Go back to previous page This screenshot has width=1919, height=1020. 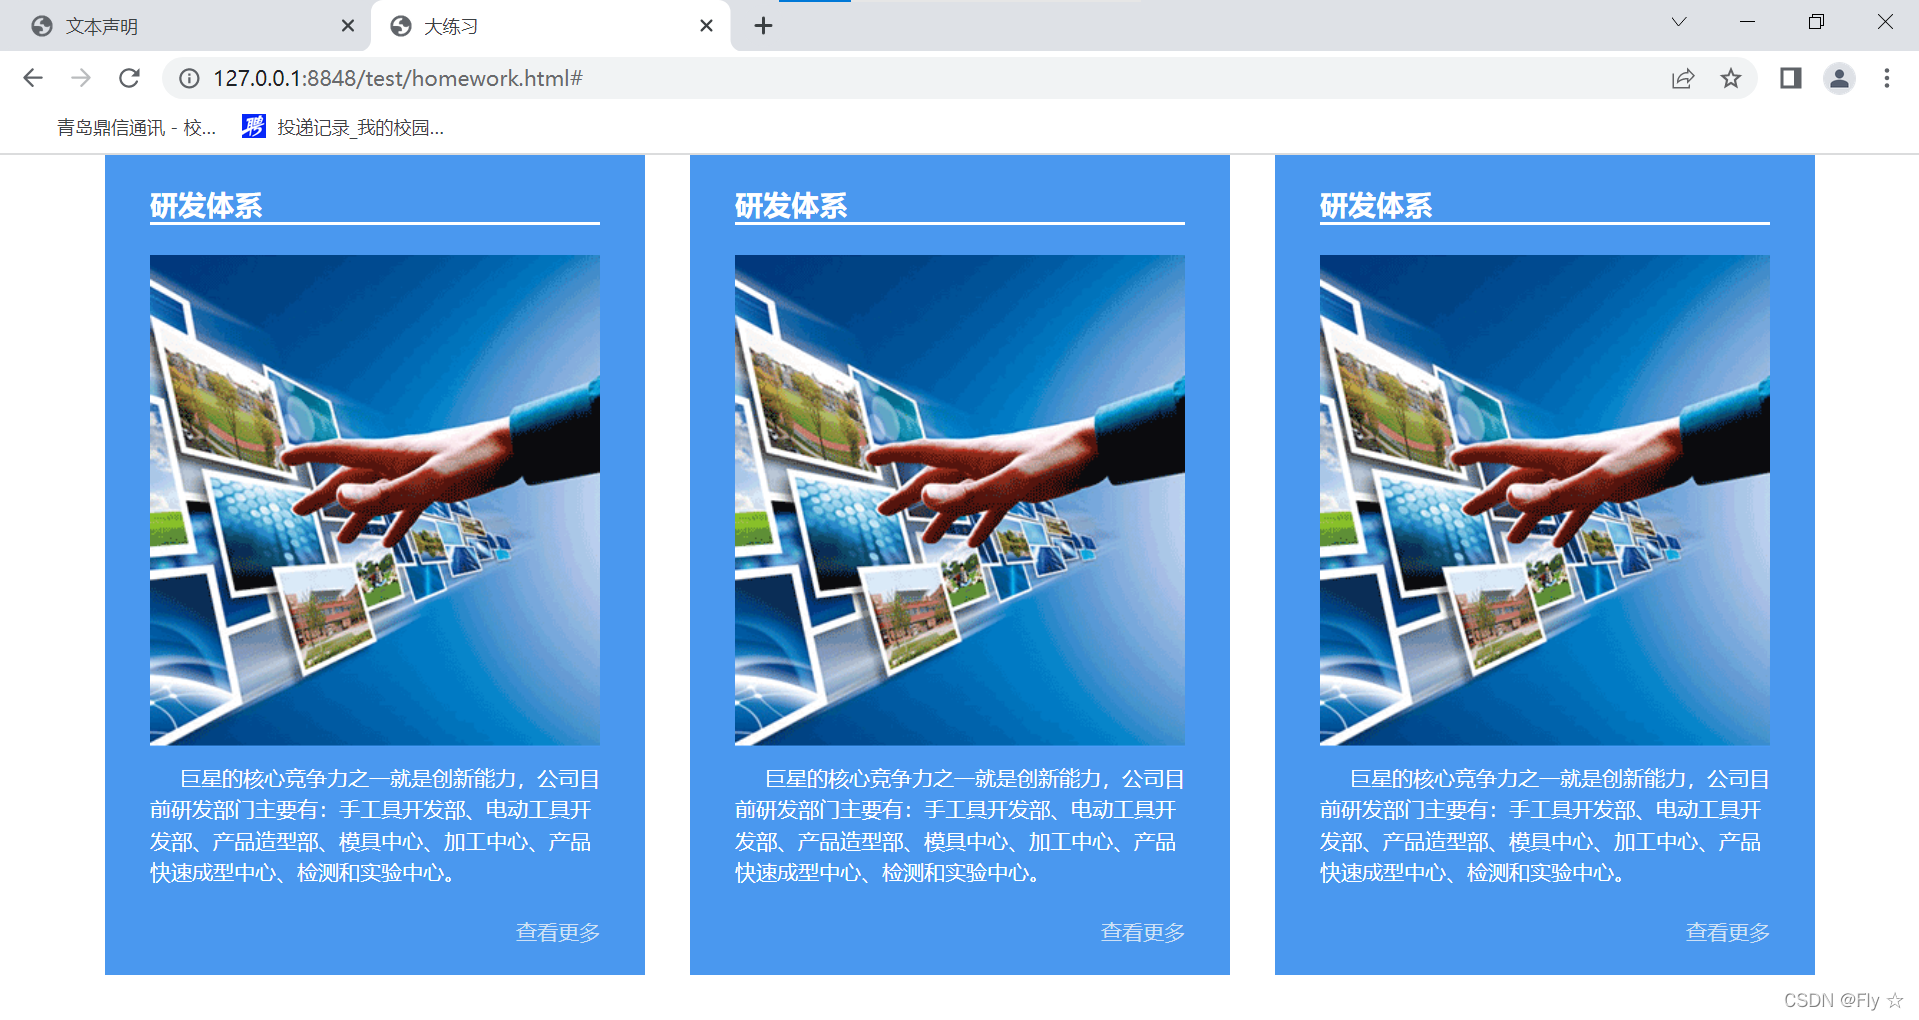pyautogui.click(x=33, y=78)
